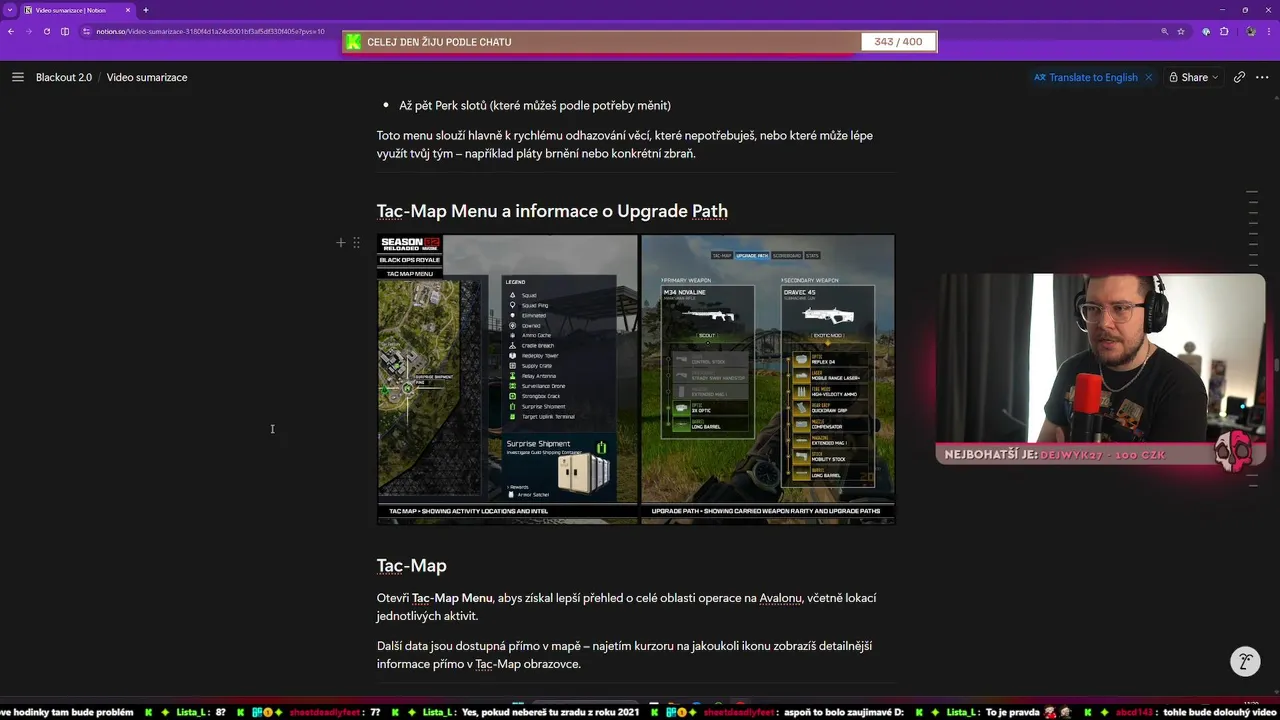Add a block with the plus handle
The width and height of the screenshot is (1280, 720).
[341, 242]
